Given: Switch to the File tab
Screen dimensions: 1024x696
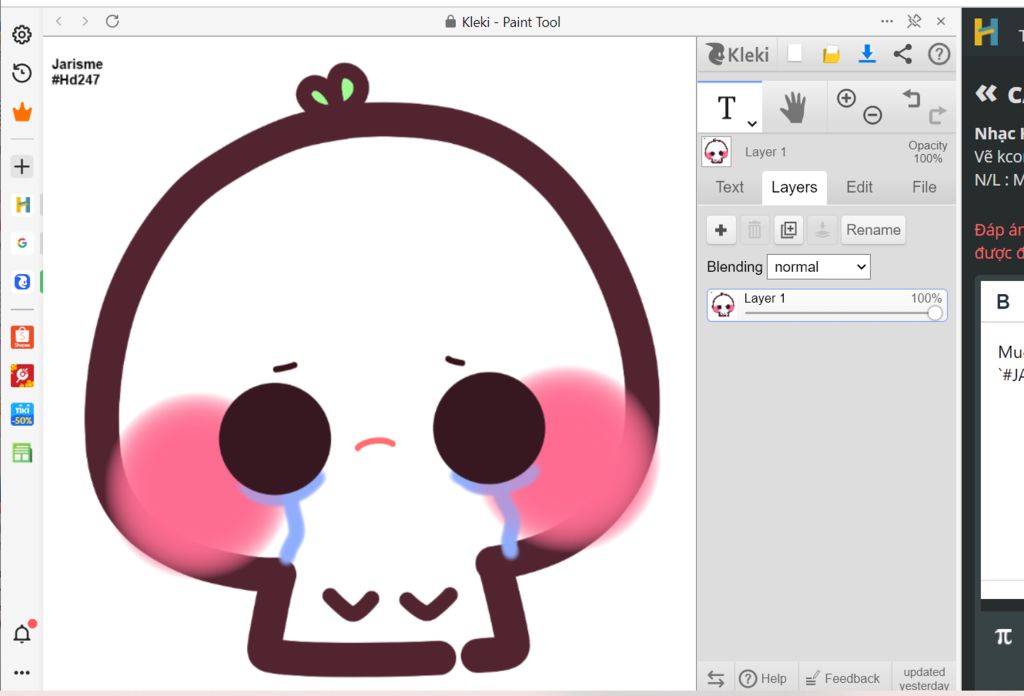Looking at the screenshot, I should [x=924, y=187].
